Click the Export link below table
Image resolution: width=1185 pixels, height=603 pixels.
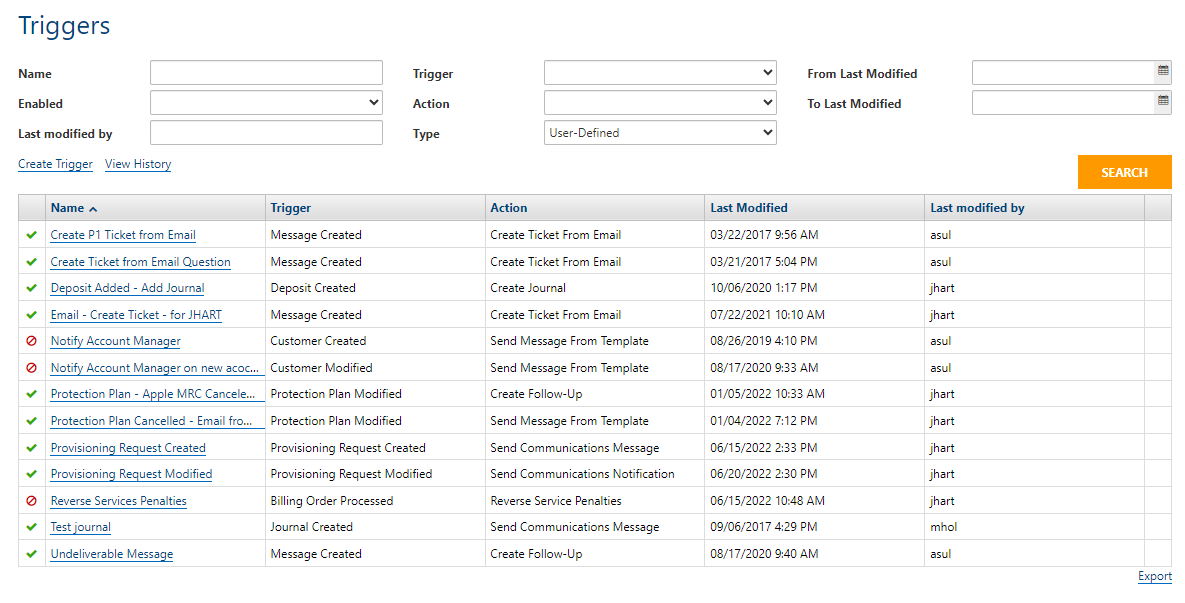coord(1154,577)
